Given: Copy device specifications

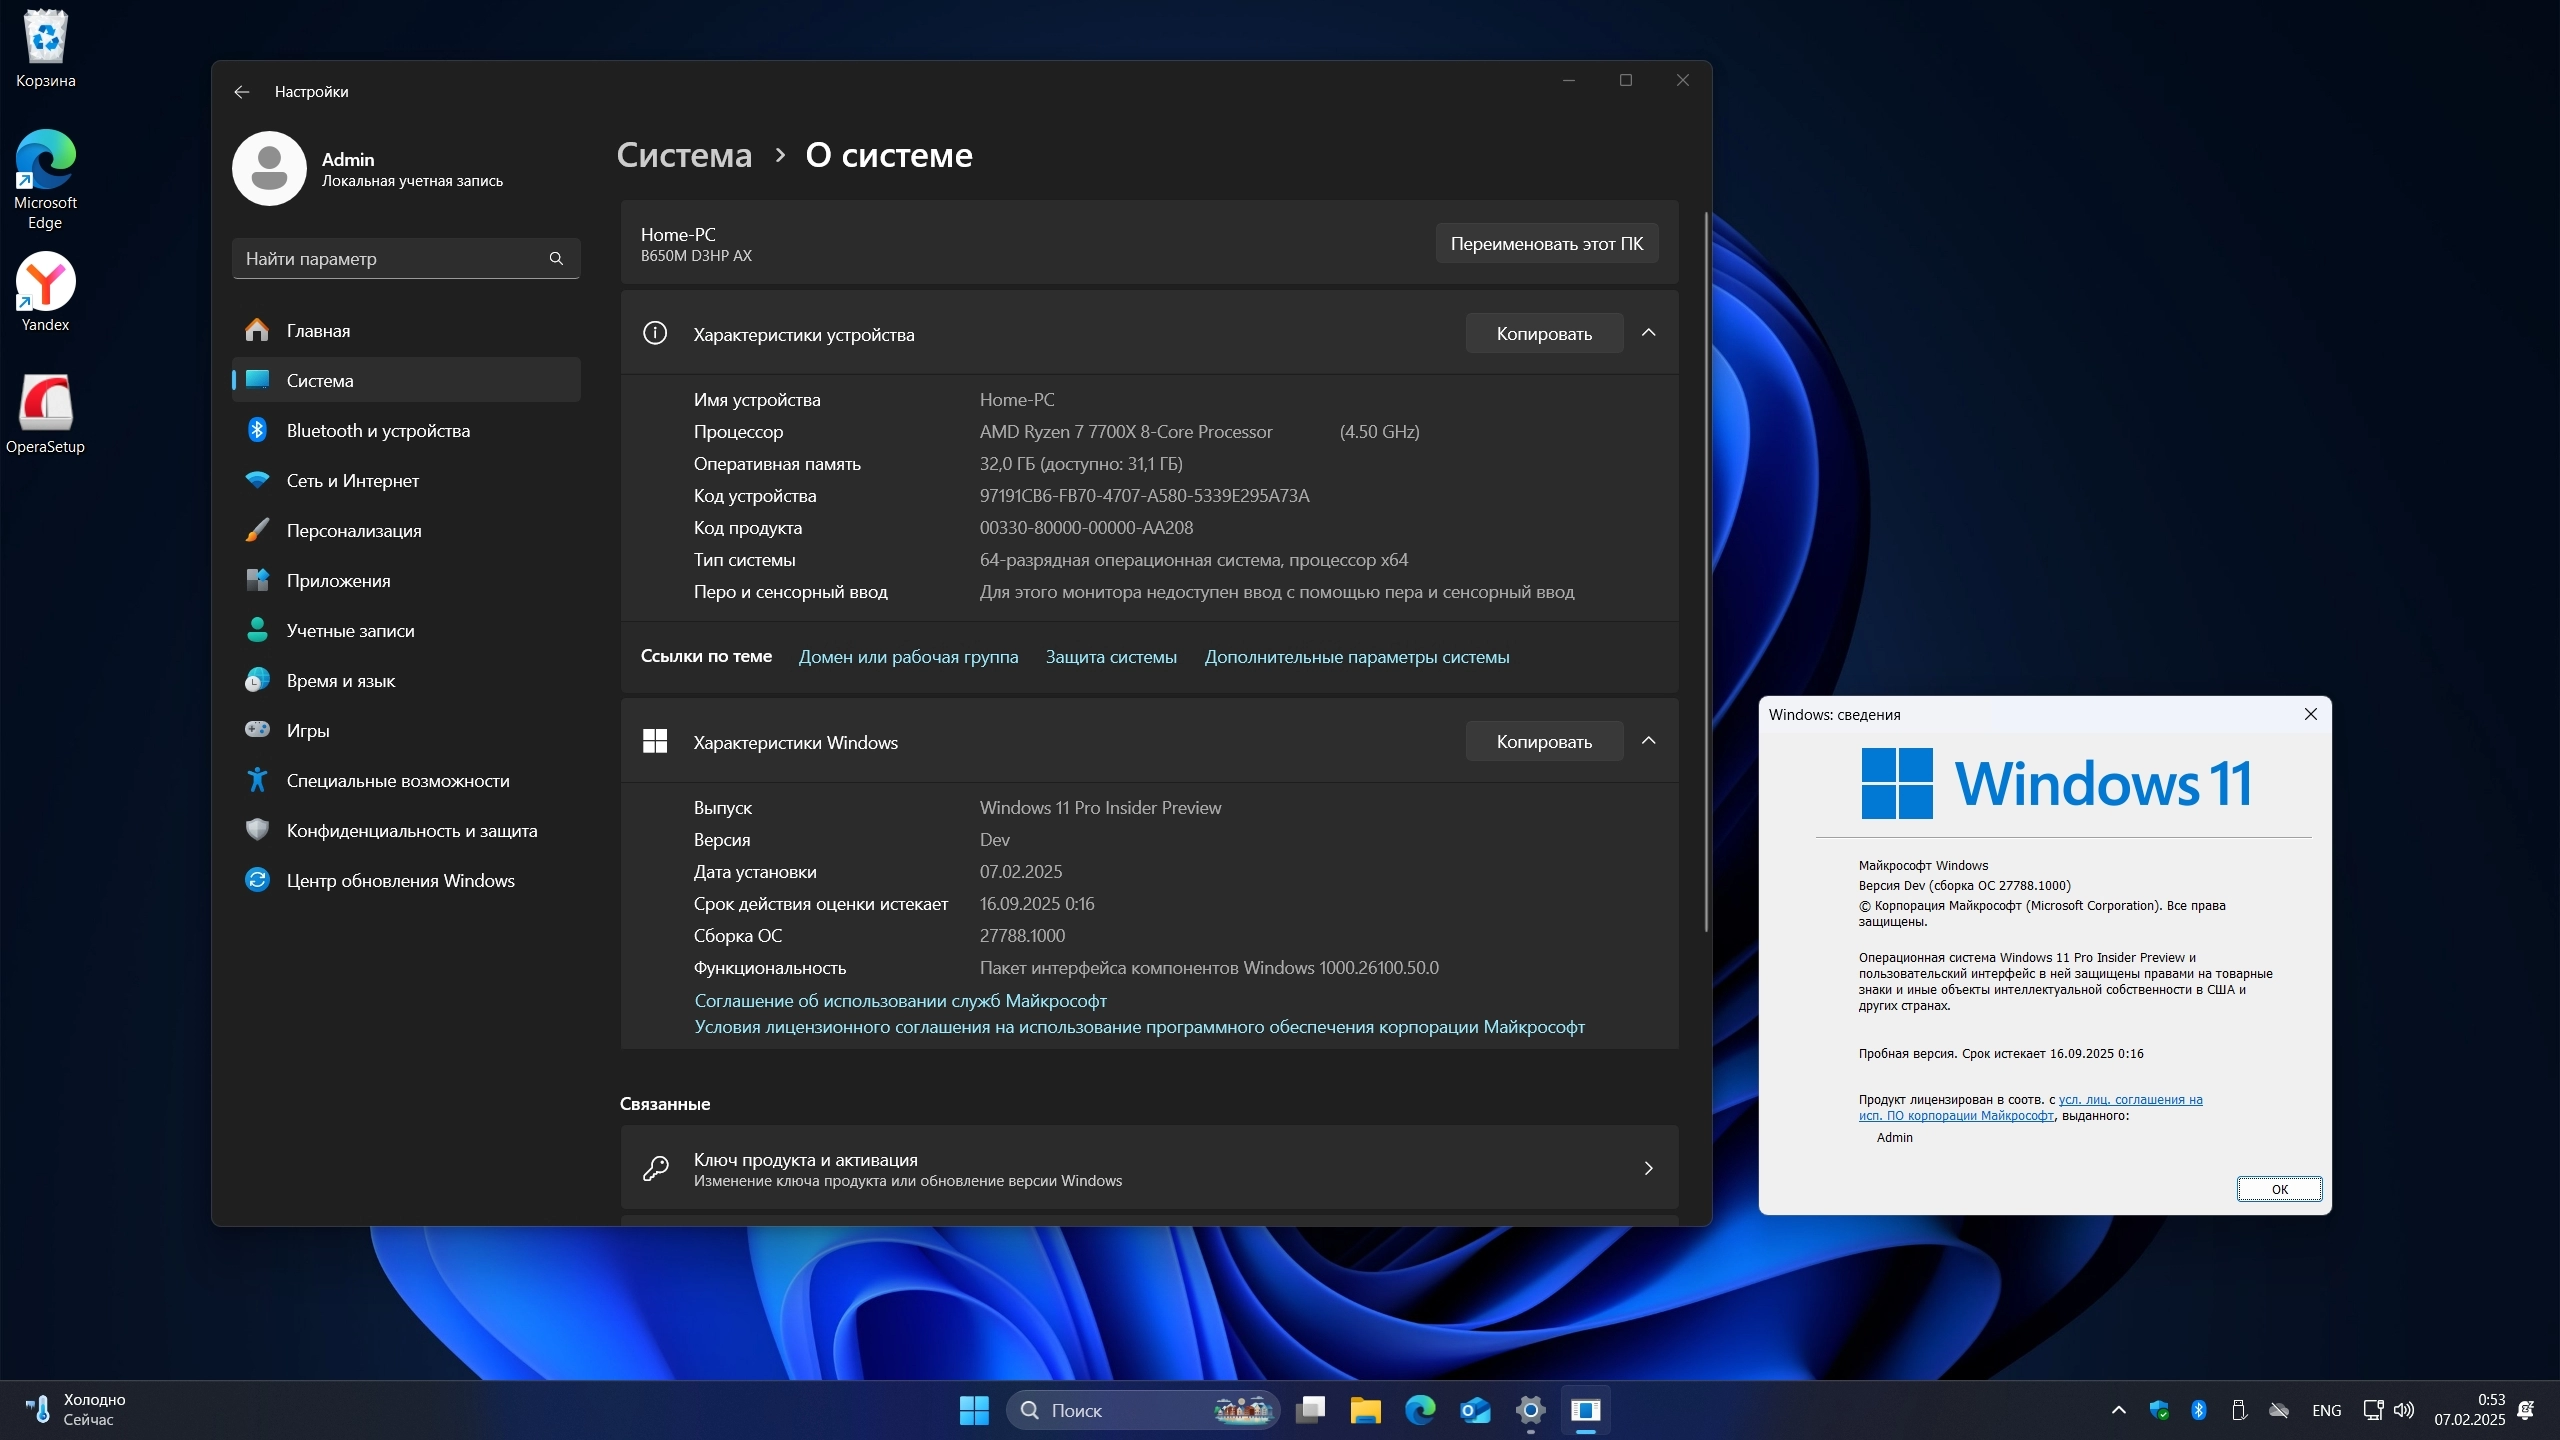Looking at the screenshot, I should pos(1543,334).
